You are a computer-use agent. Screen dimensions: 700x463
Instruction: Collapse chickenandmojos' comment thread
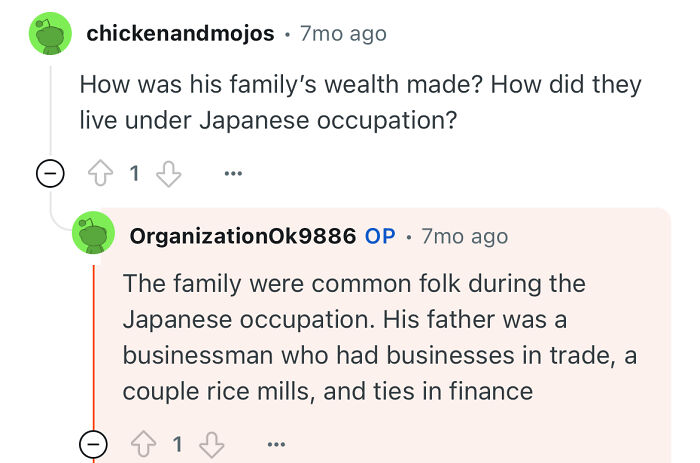50,173
